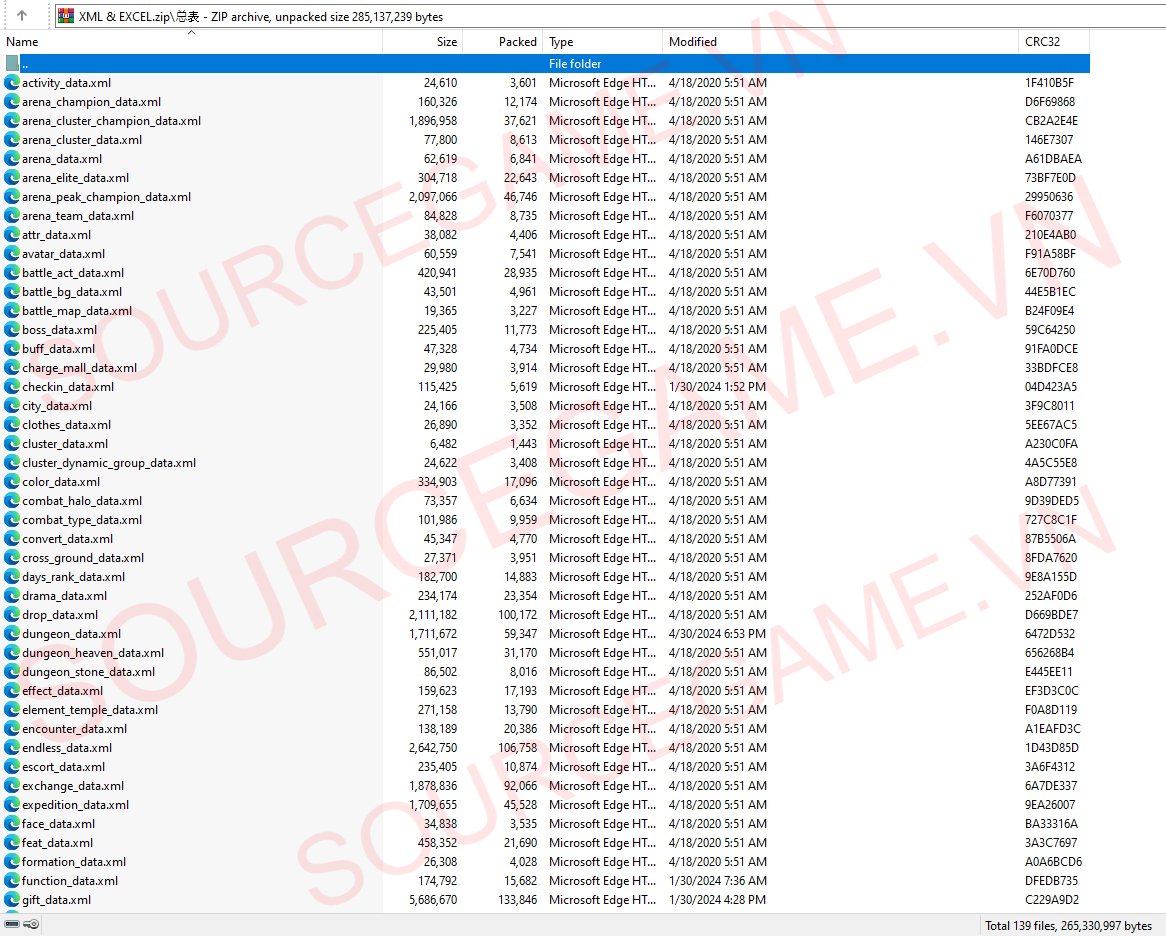Select the checkin_data.xml file row

click(68, 387)
